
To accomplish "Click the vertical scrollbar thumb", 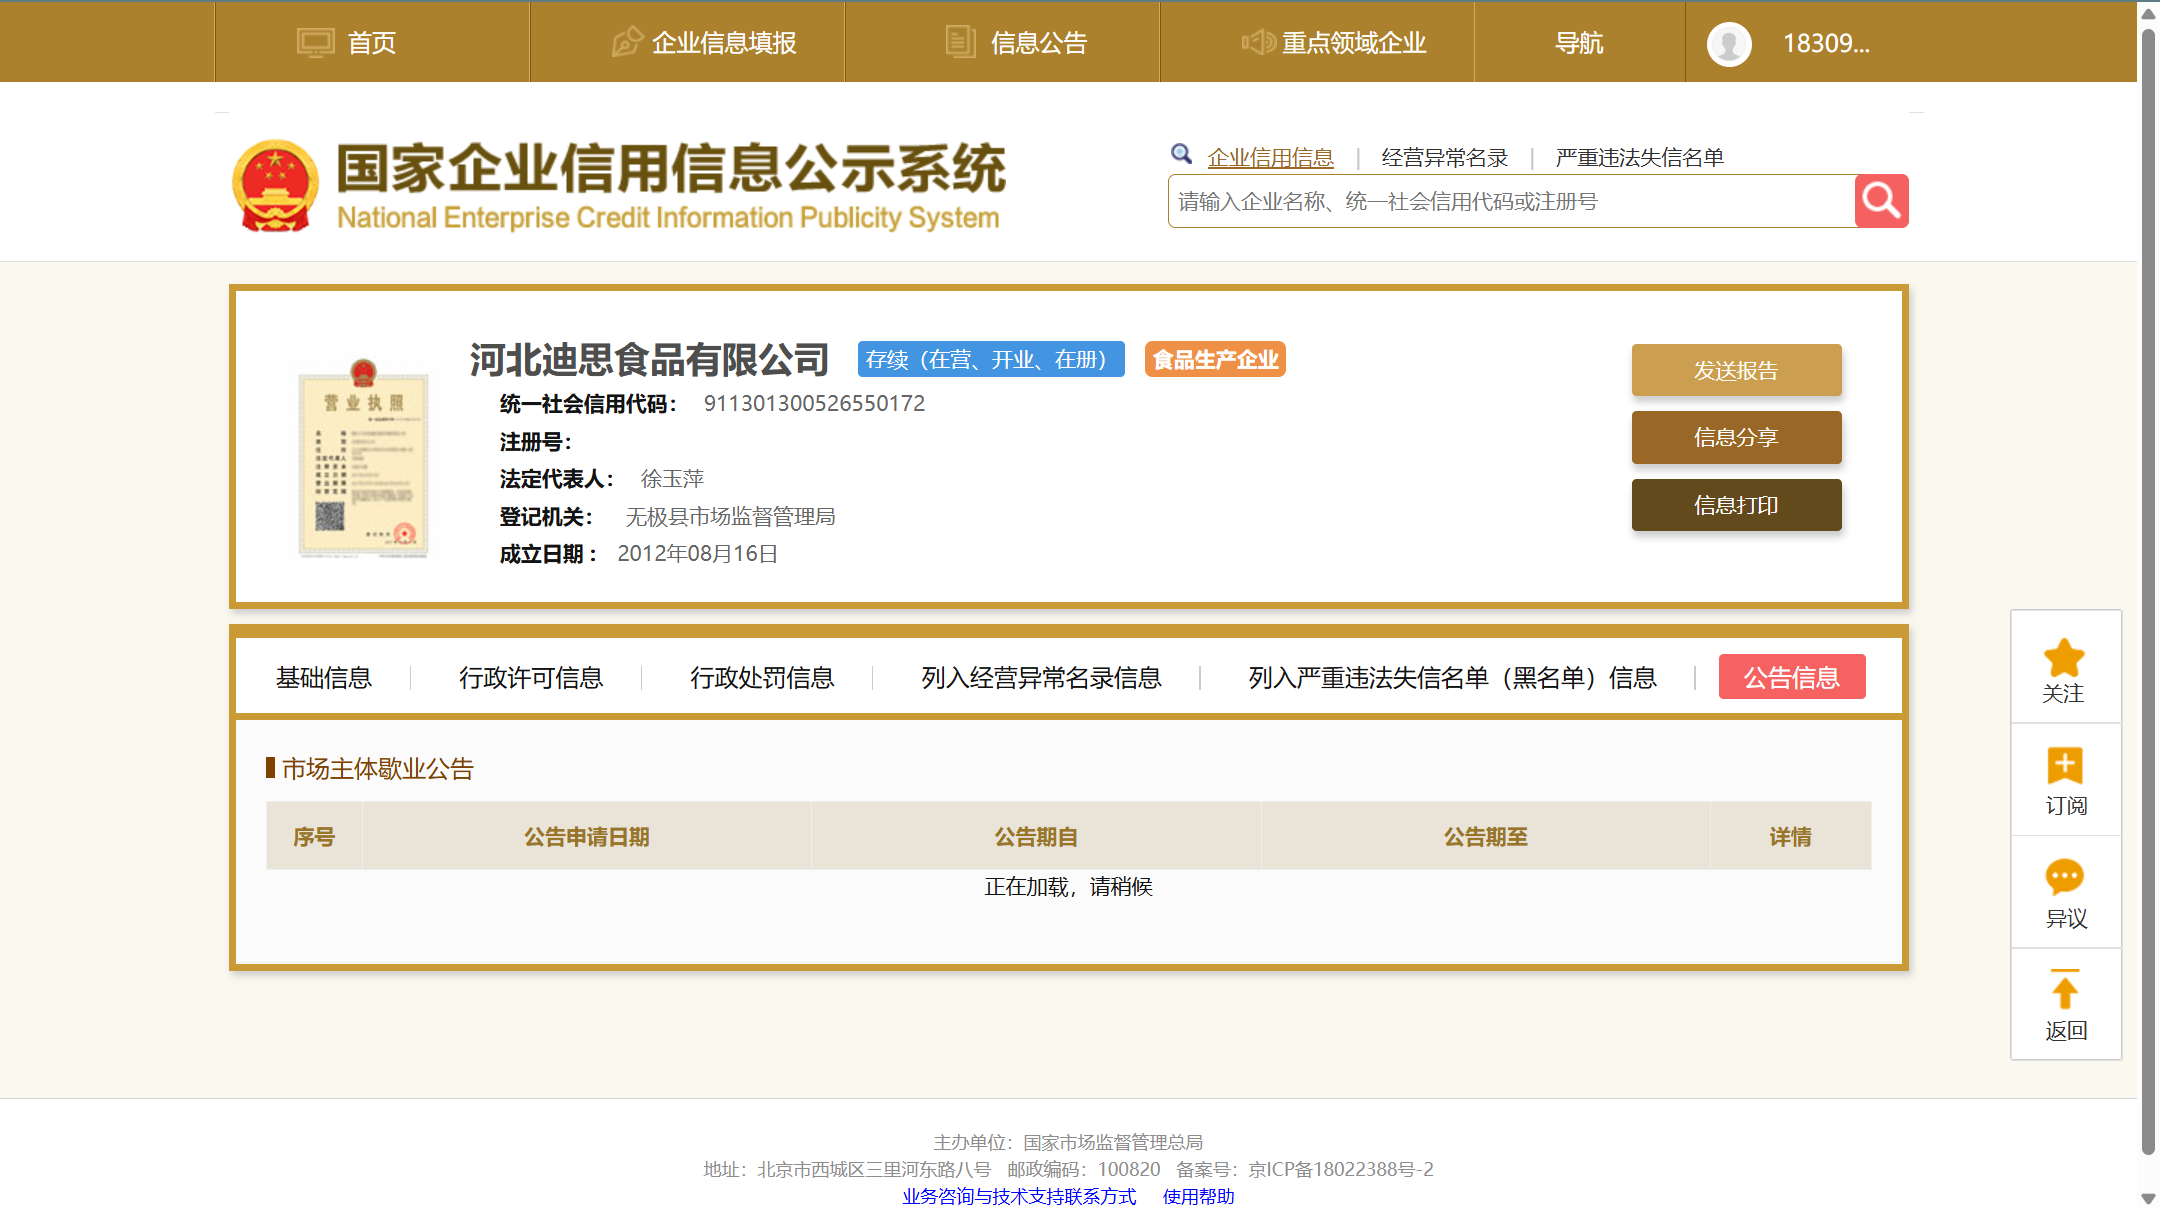I will click(2148, 590).
